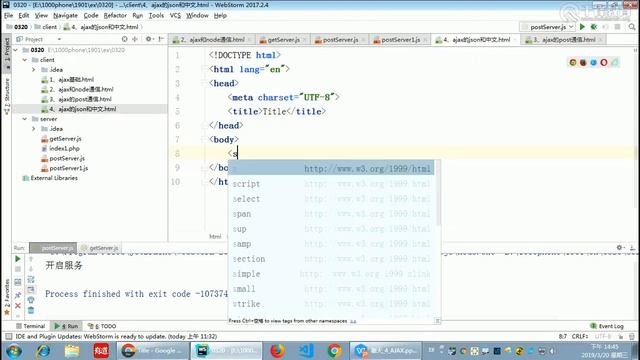Open the Terminal tool window

(30, 326)
